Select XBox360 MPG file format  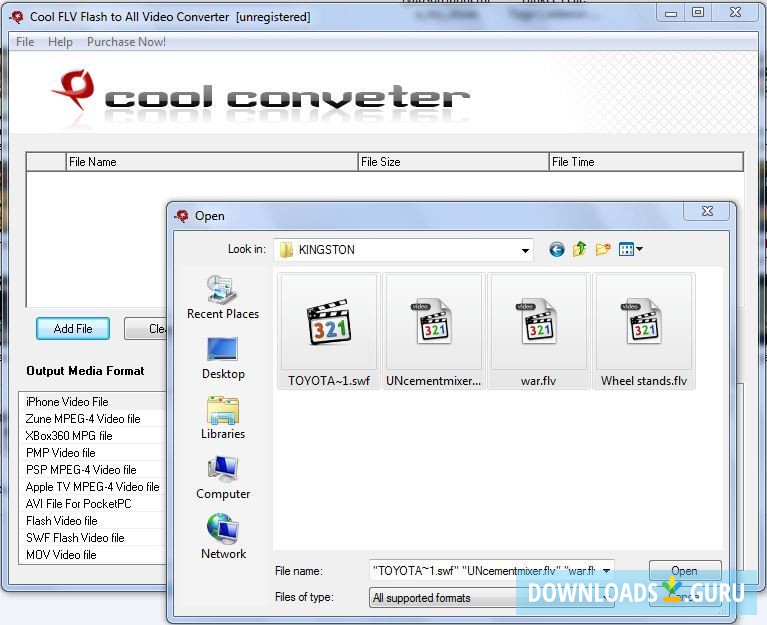93,436
